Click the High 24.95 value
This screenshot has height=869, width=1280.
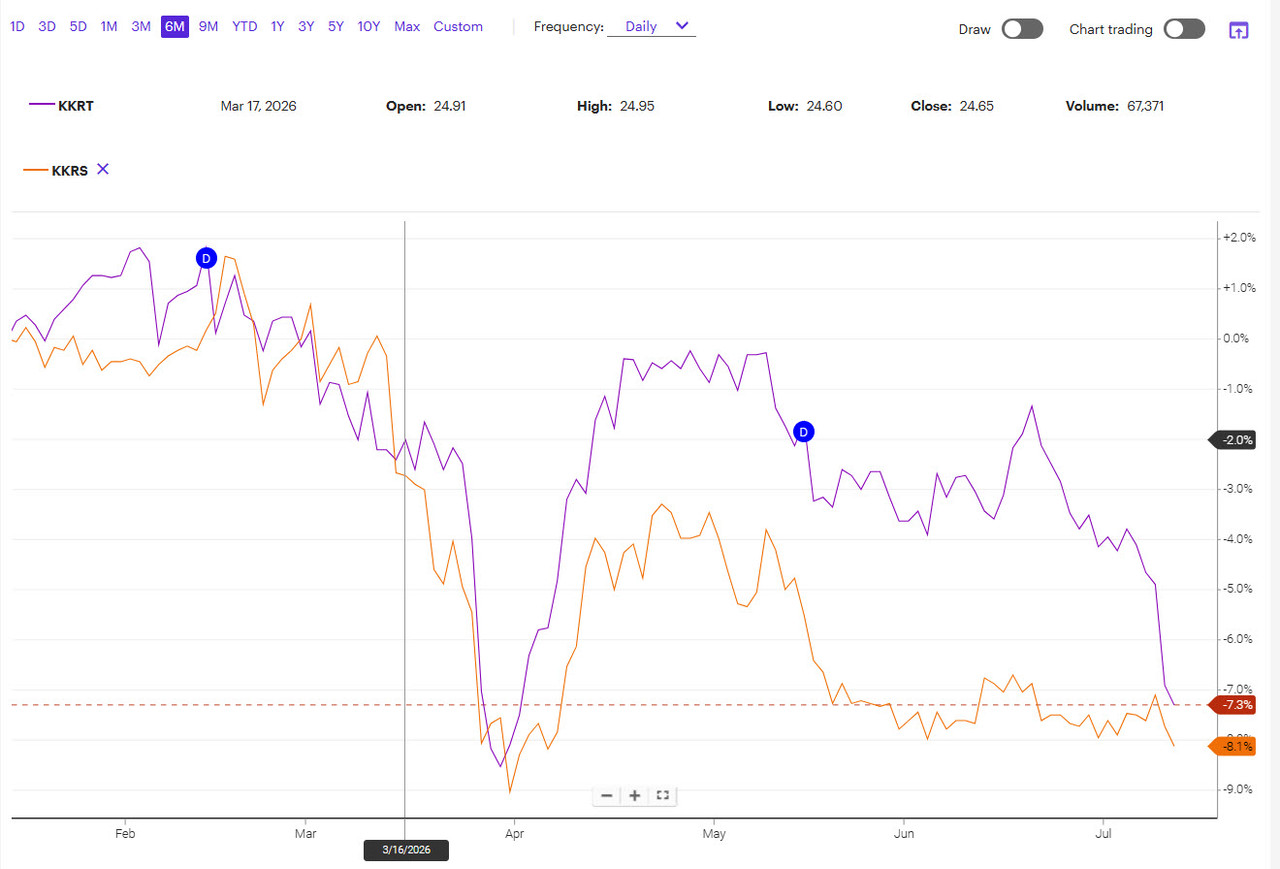(x=637, y=106)
